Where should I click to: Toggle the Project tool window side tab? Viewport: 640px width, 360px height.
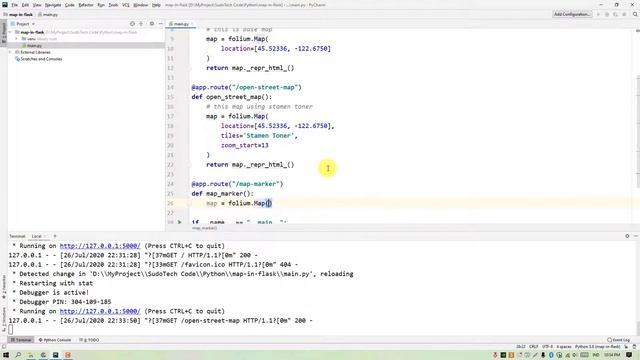[x=4, y=33]
